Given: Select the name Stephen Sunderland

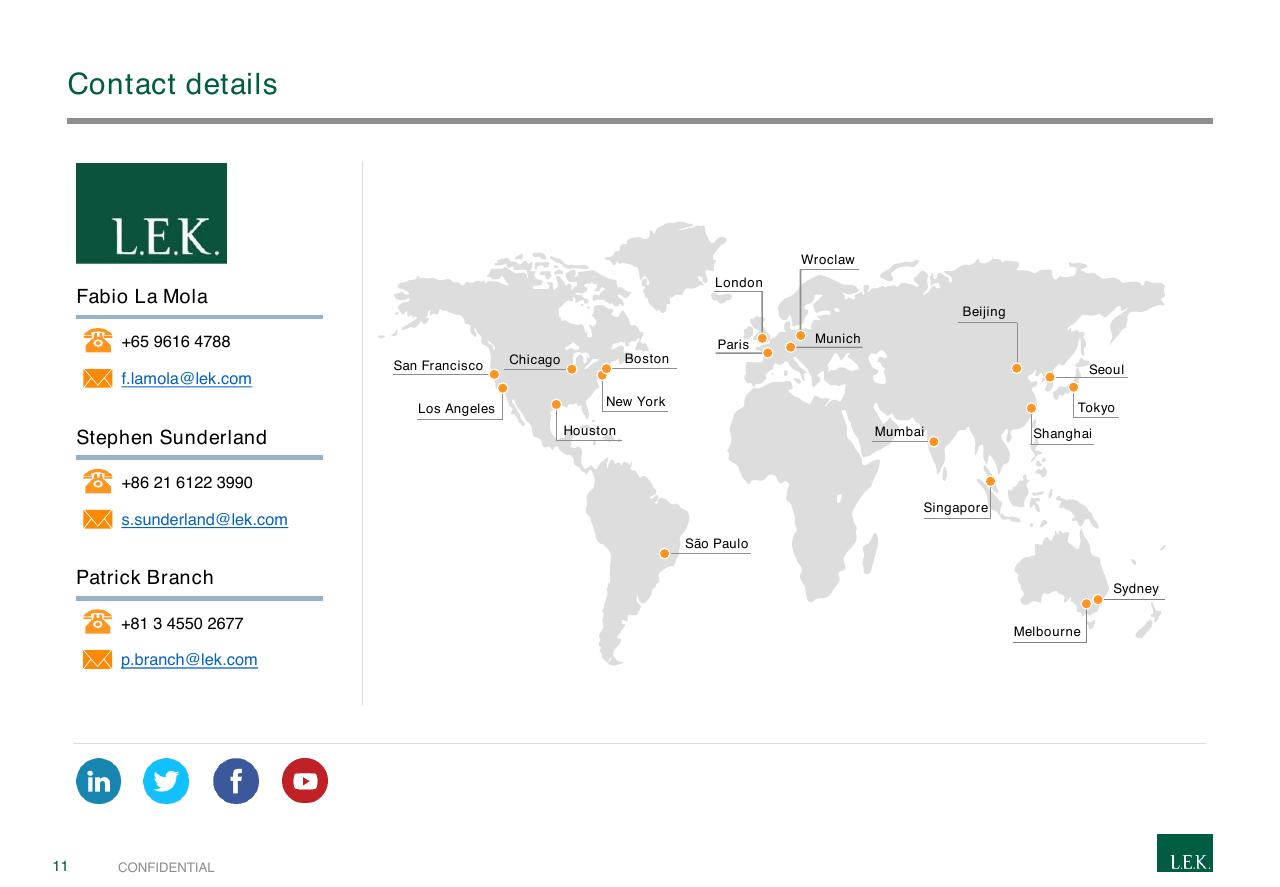Looking at the screenshot, I should [x=172, y=437].
